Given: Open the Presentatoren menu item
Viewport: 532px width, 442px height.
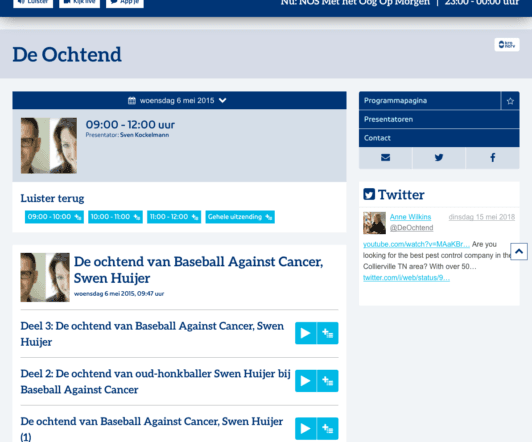Looking at the screenshot, I should point(439,119).
